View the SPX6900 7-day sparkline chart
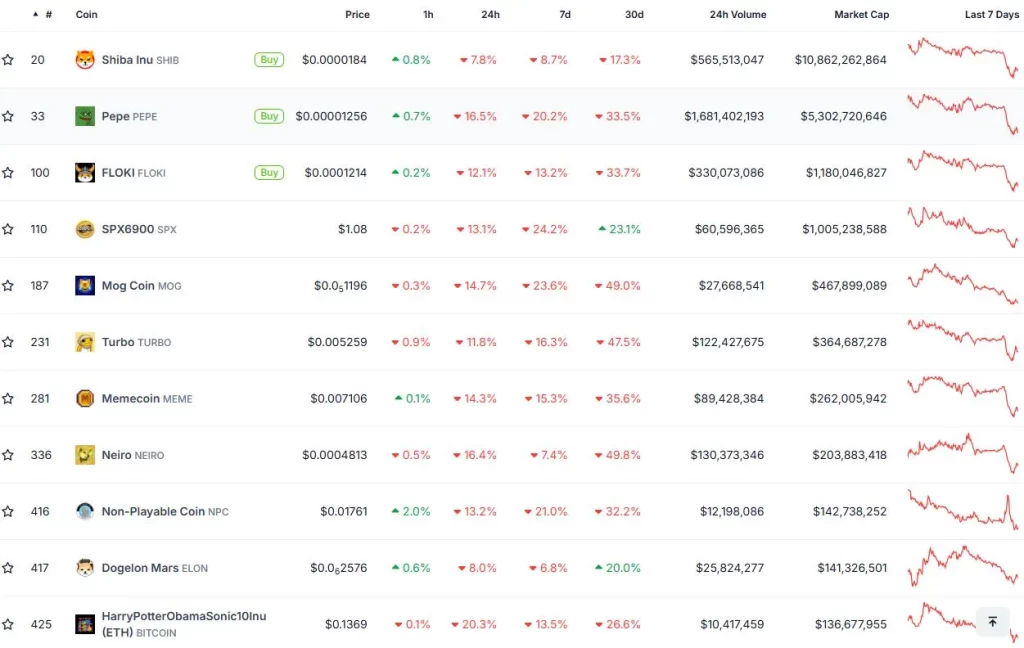The image size is (1024, 648). pos(963,227)
